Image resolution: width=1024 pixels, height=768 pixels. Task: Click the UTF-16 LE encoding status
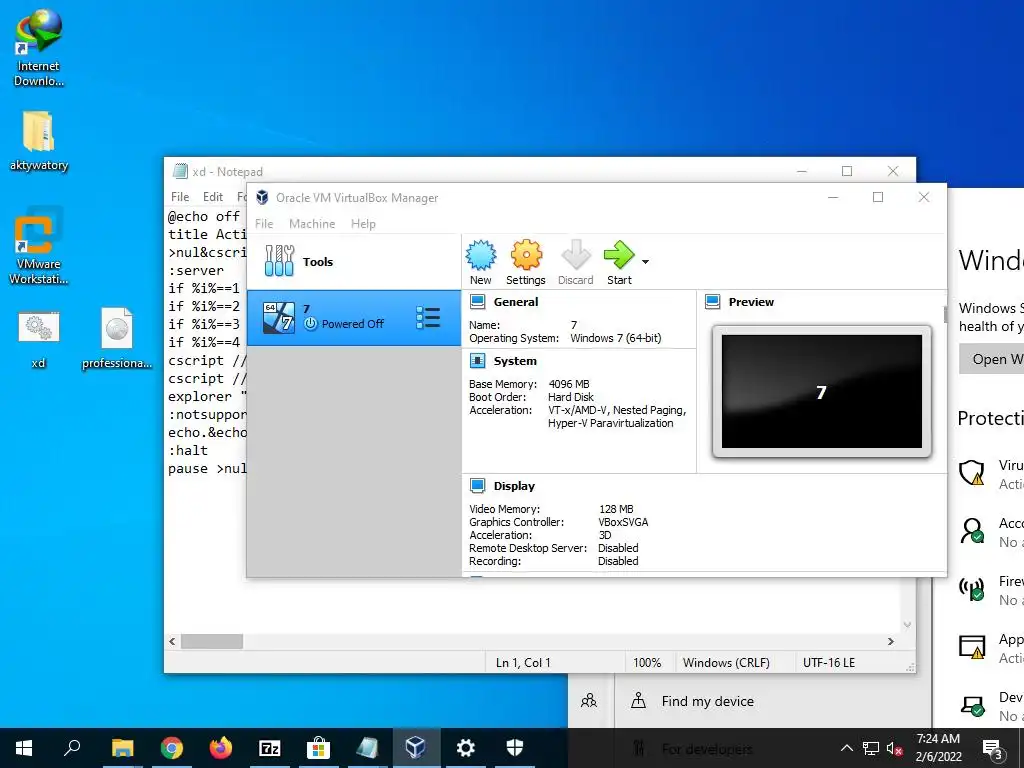[829, 662]
